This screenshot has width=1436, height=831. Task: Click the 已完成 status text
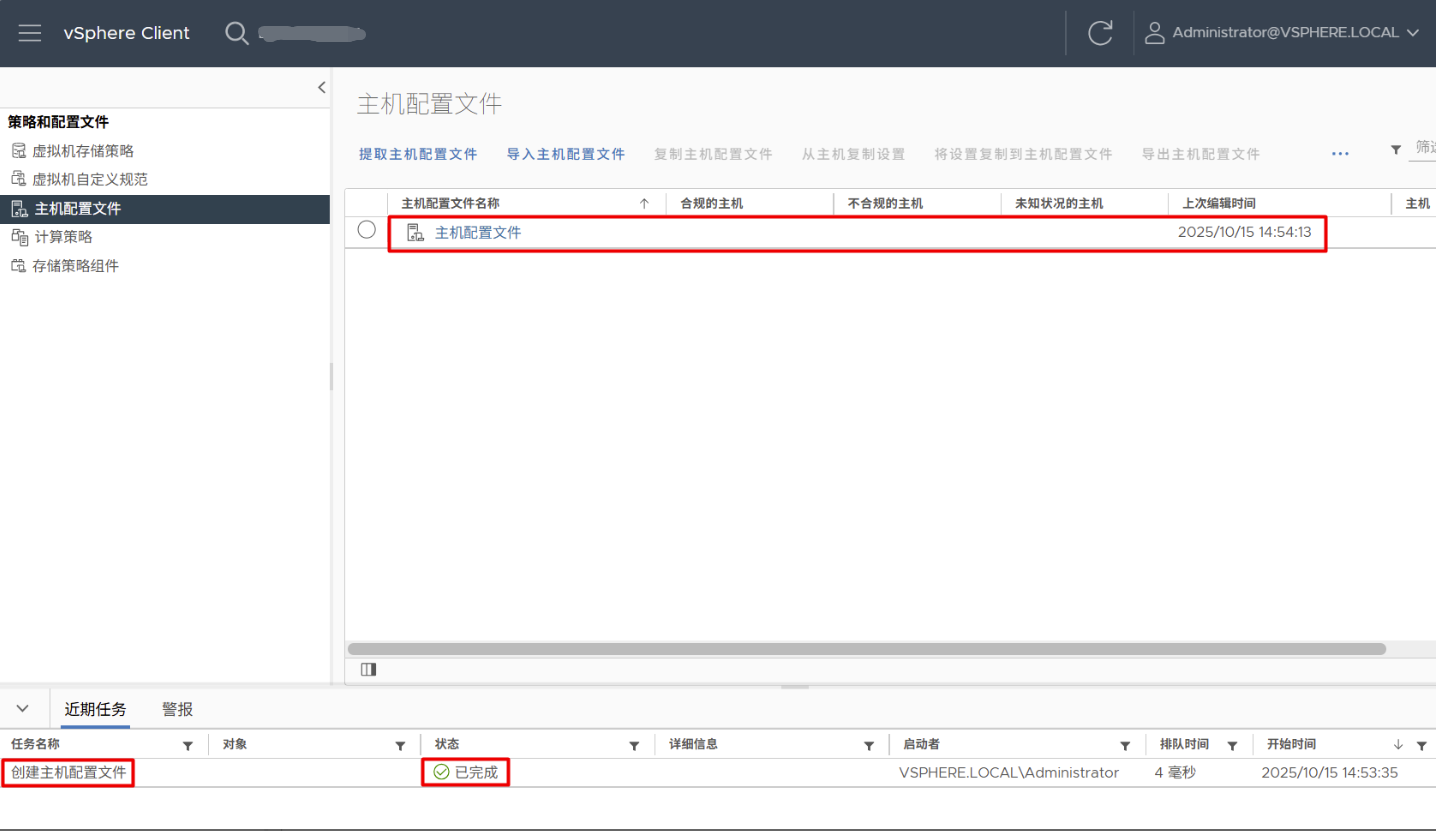(476, 773)
